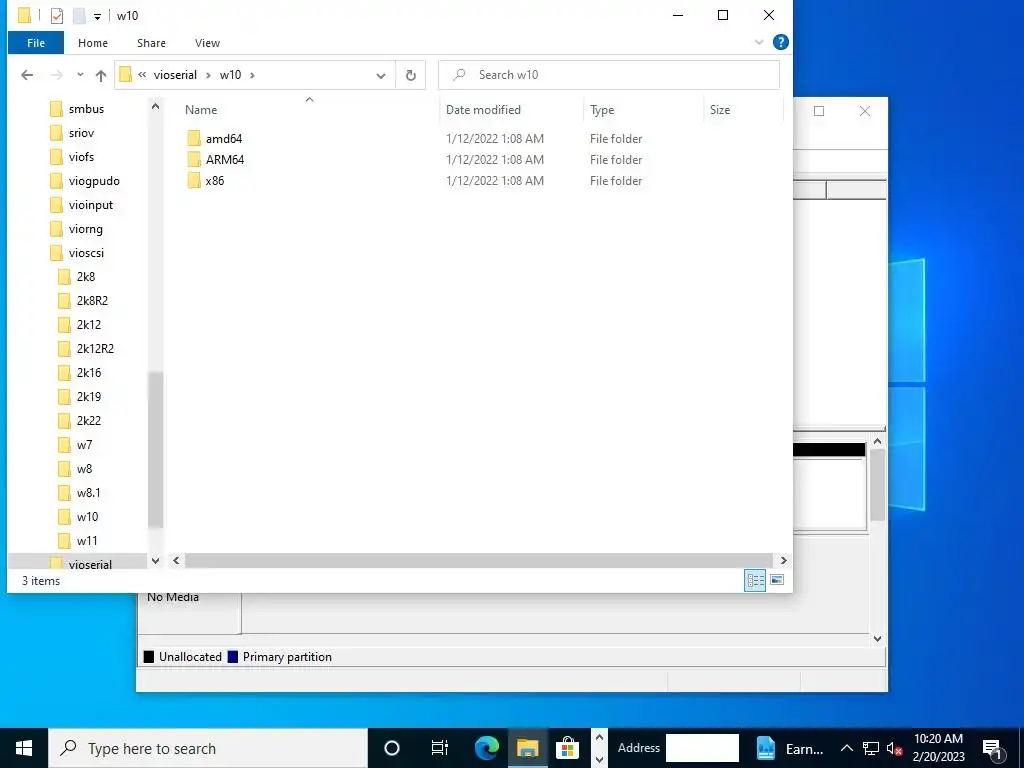1024x768 pixels.
Task: Select the 2k12R2 subfolder in tree
Action: [95, 349]
